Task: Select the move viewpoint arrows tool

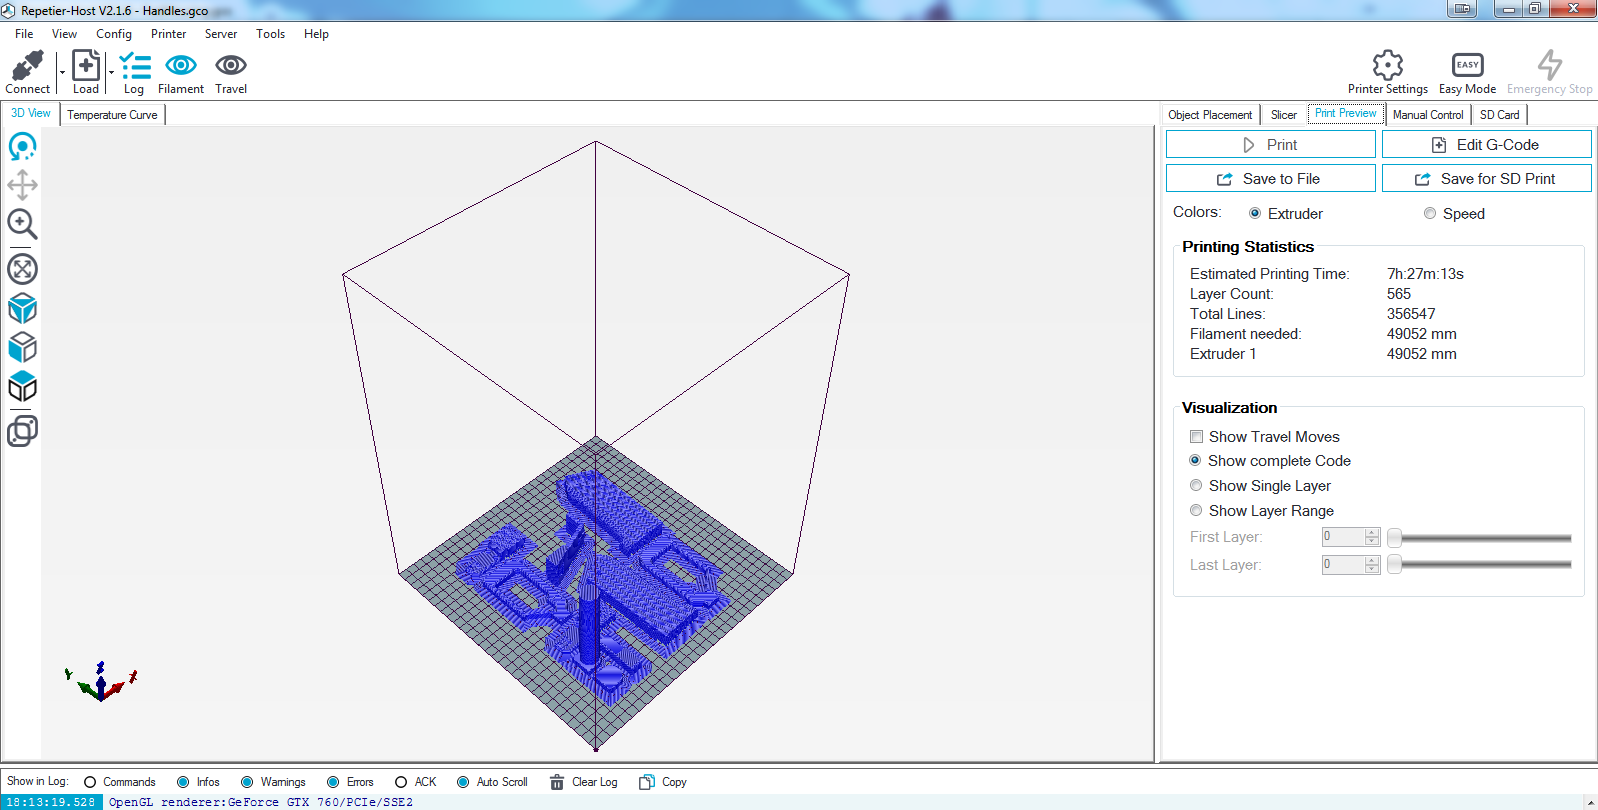Action: point(22,185)
